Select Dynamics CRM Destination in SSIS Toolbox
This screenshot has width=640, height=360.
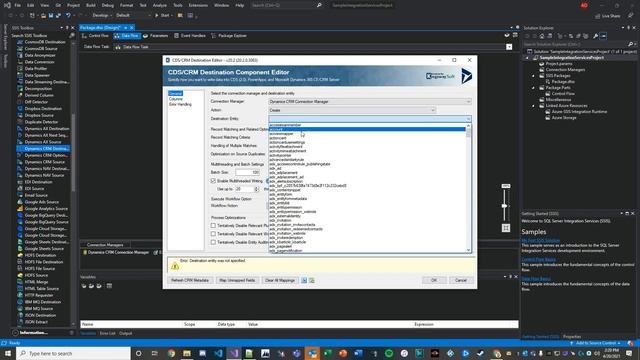tap(43, 149)
